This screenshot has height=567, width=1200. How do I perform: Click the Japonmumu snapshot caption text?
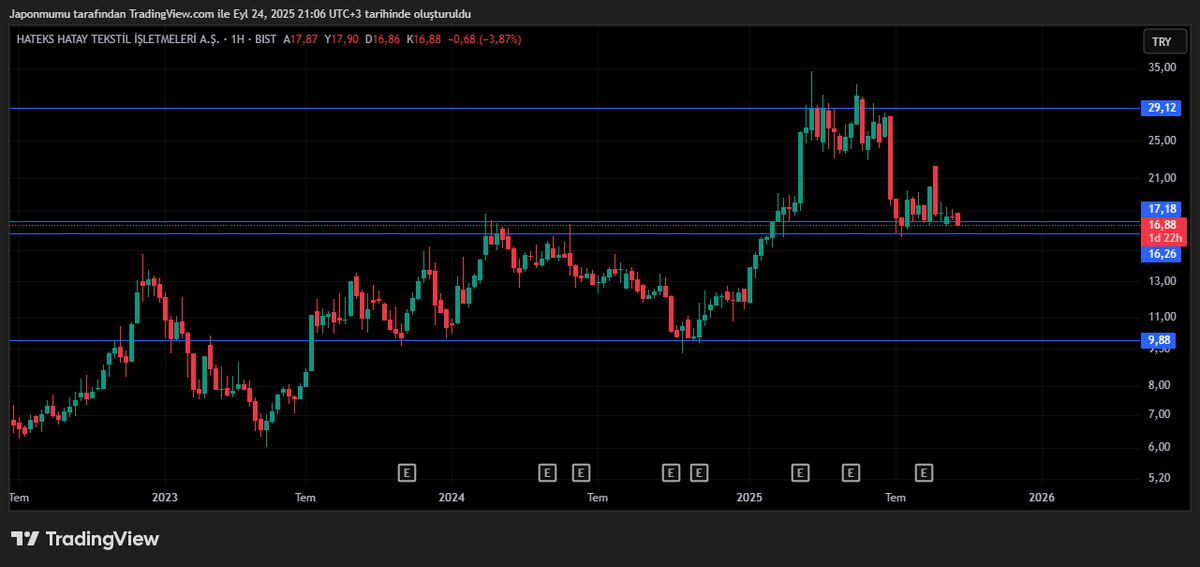click(241, 14)
